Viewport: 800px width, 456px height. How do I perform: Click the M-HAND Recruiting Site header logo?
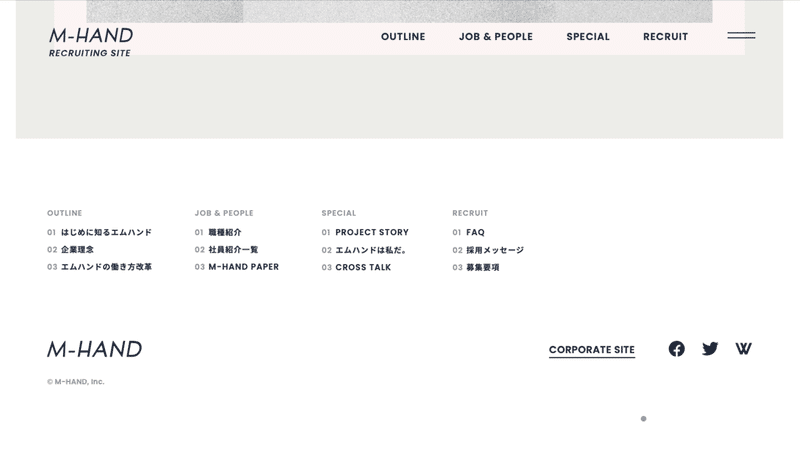coord(91,42)
